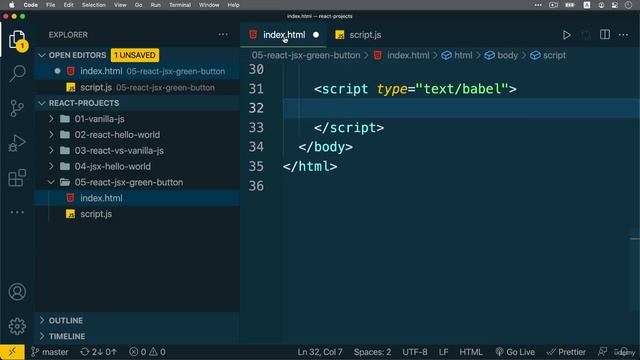Expand the Timeline section

click(x=137, y=336)
